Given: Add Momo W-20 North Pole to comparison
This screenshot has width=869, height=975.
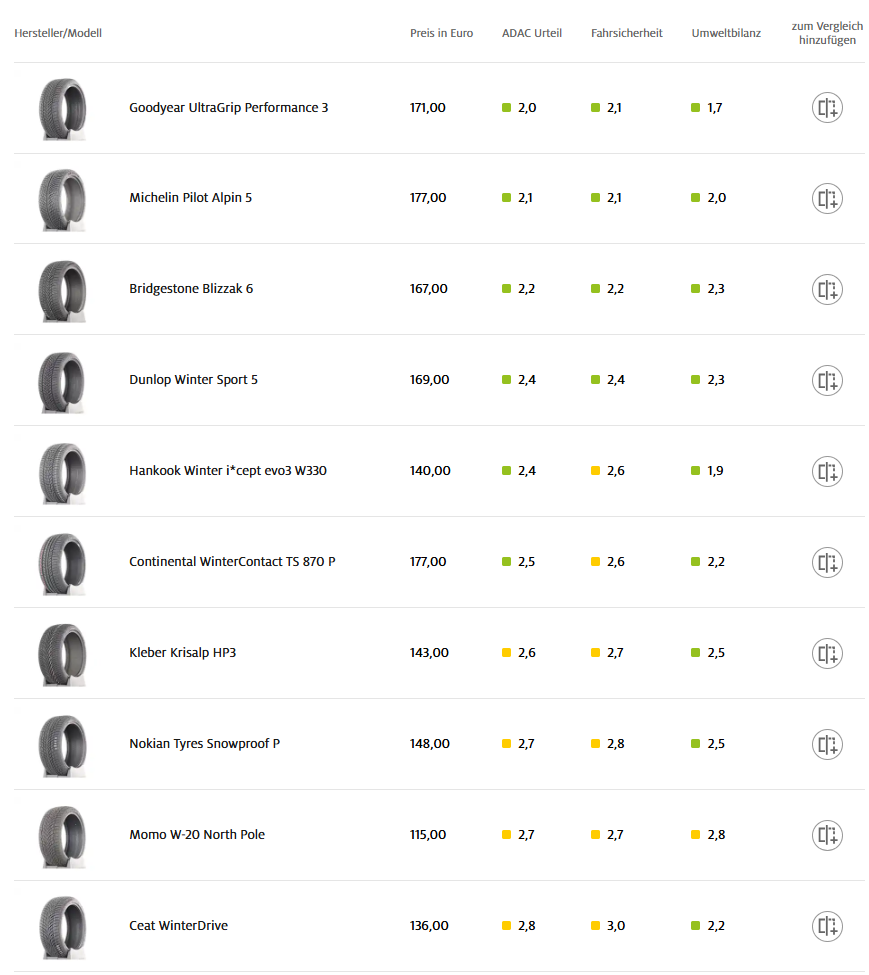Looking at the screenshot, I should (x=827, y=835).
